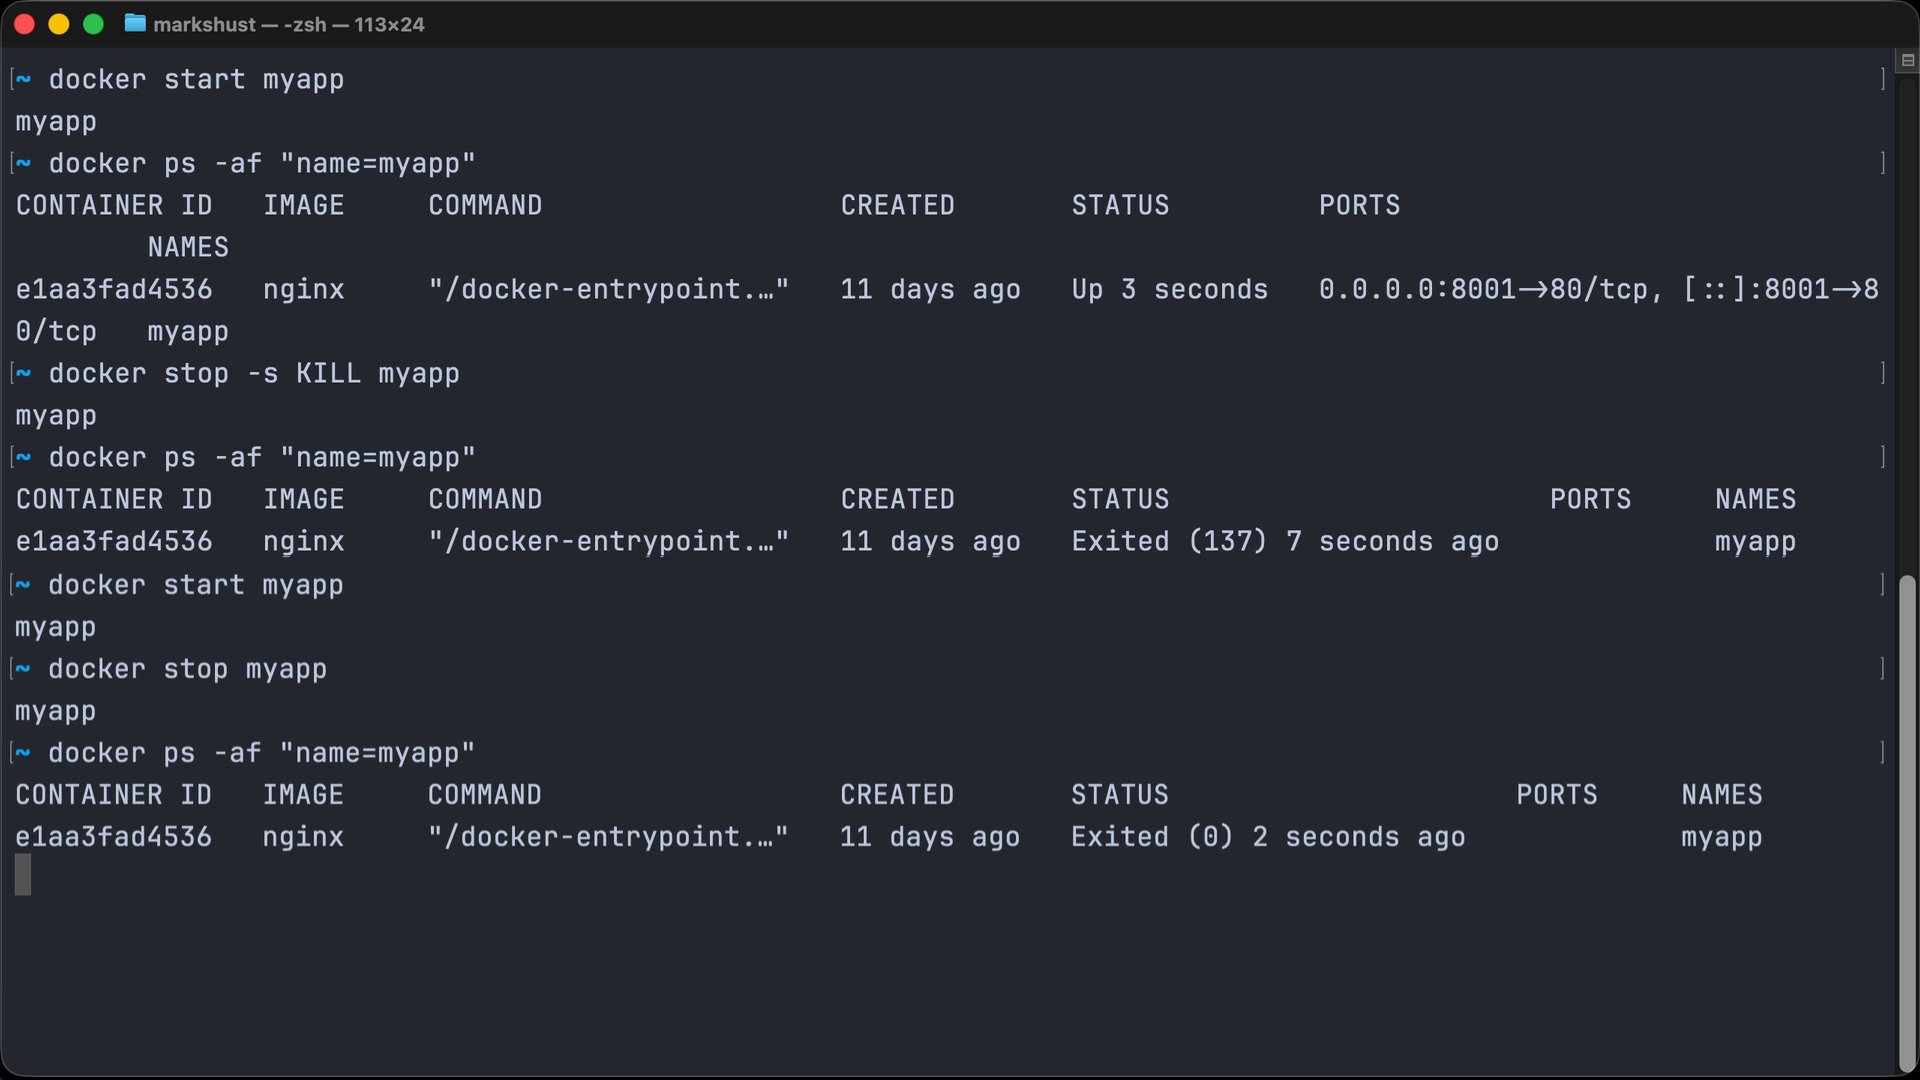Click container ID e1aa3fad4536 in last output
The width and height of the screenshot is (1920, 1080).
114,837
